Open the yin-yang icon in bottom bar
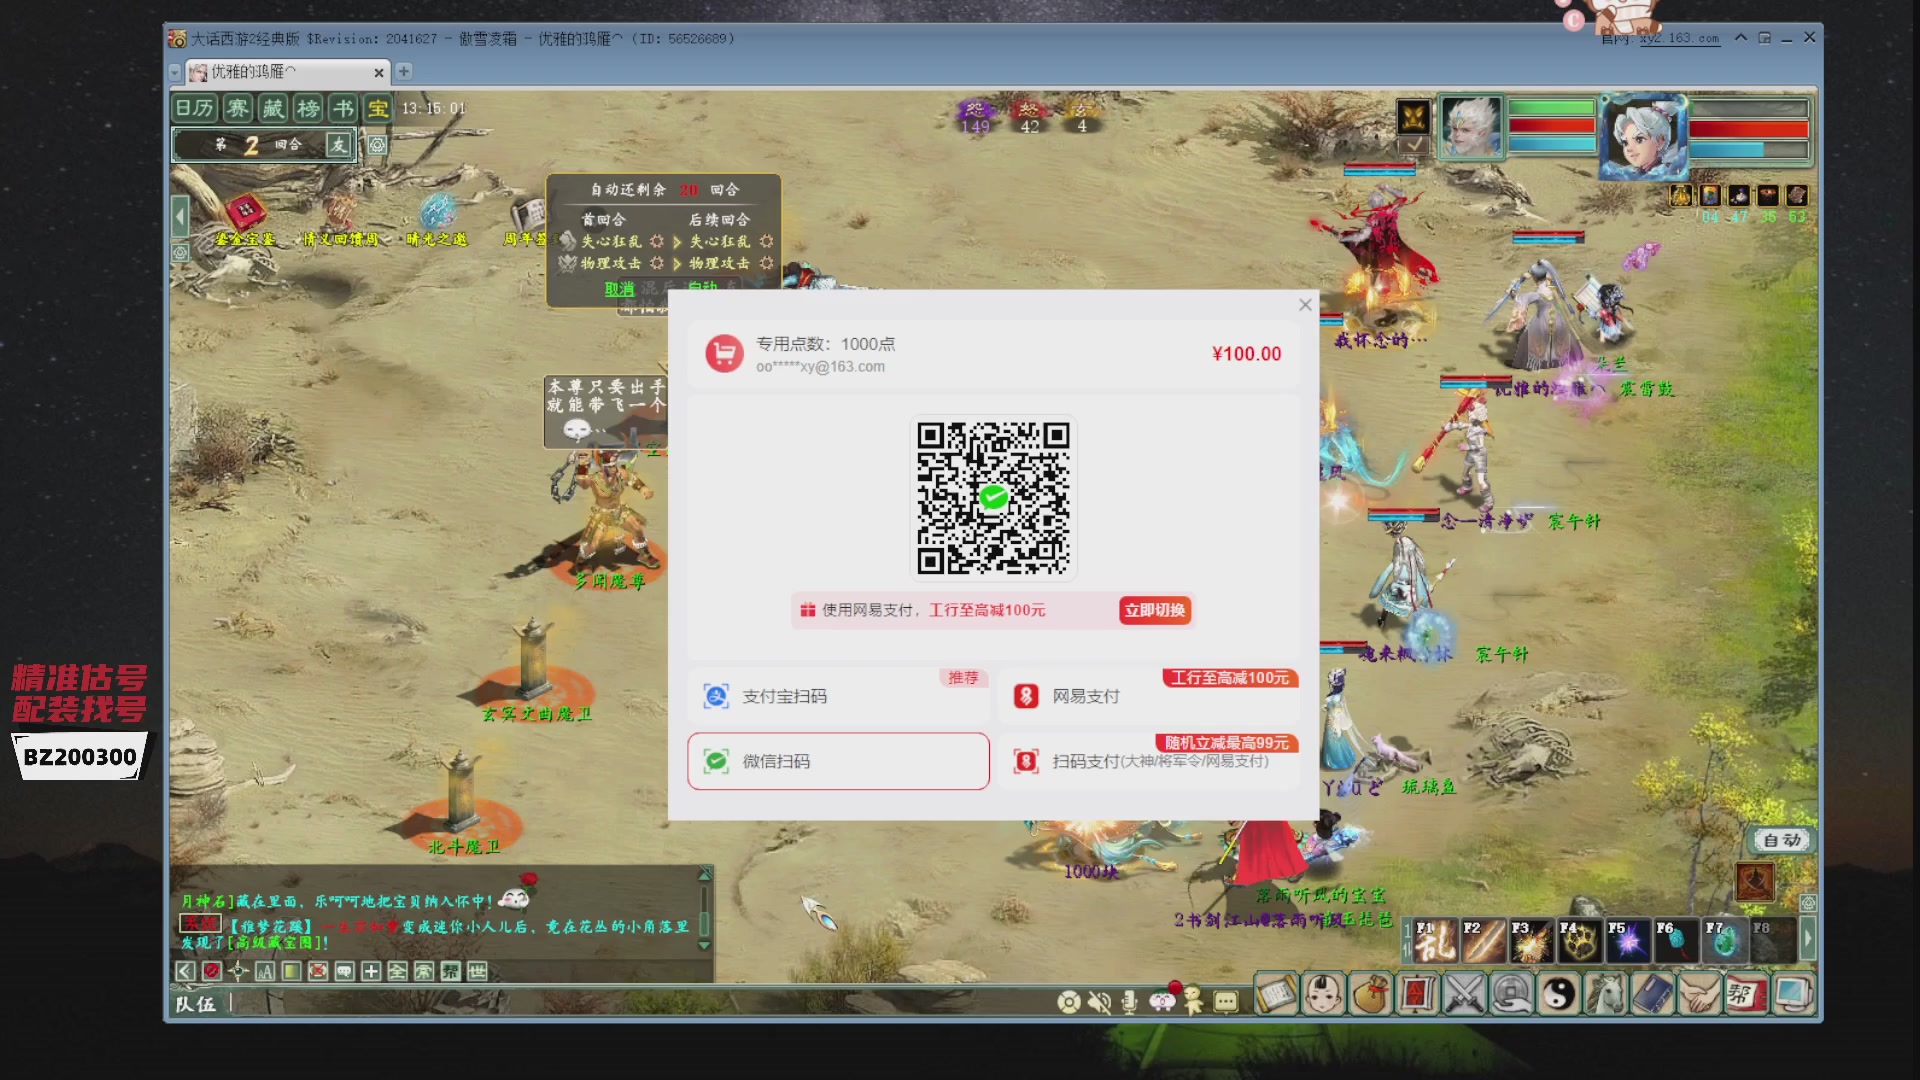This screenshot has height=1080, width=1920. click(x=1558, y=994)
